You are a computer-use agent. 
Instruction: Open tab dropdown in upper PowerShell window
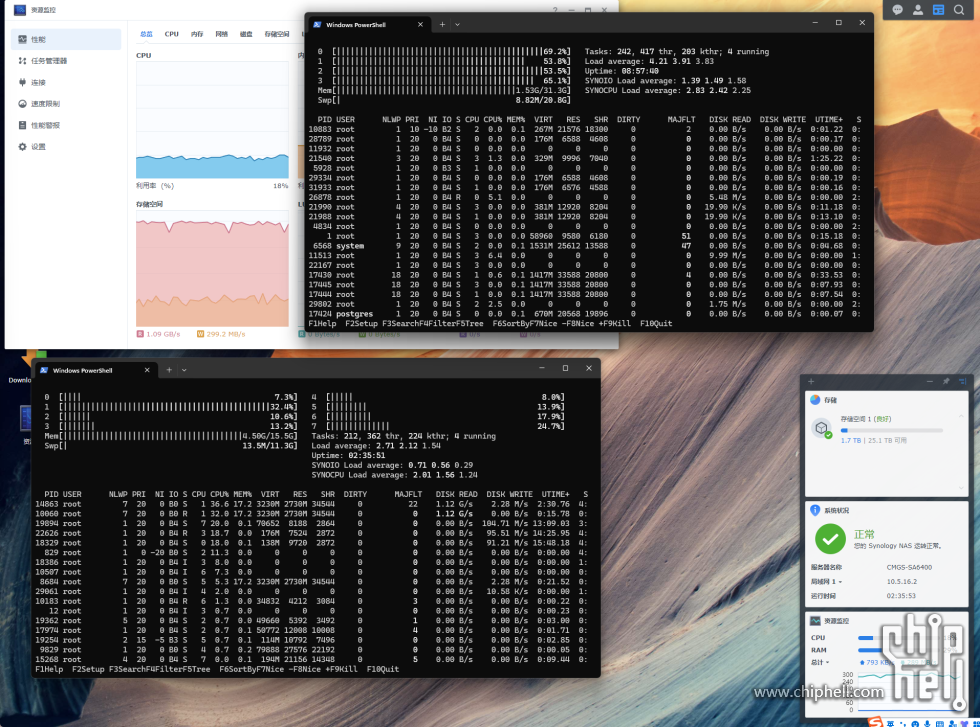pyautogui.click(x=458, y=24)
